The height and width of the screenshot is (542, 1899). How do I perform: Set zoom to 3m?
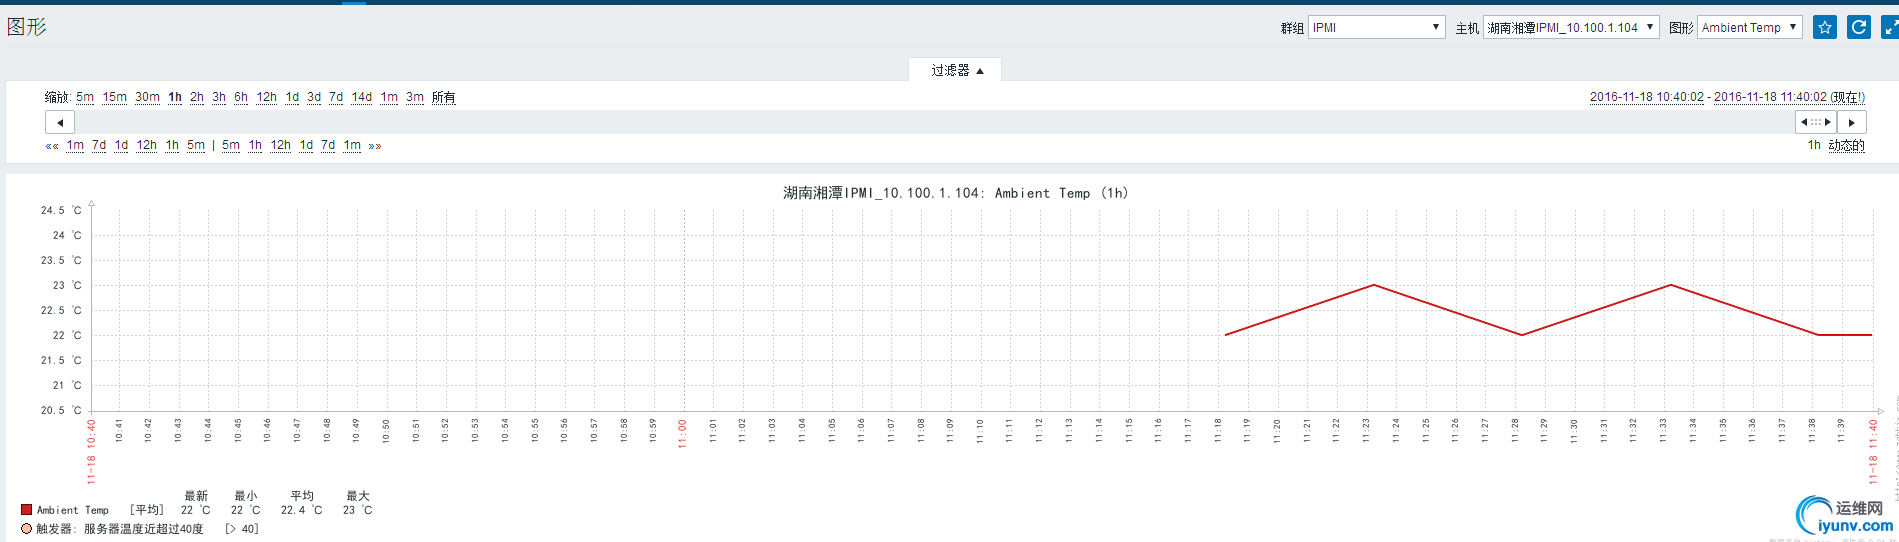[415, 97]
